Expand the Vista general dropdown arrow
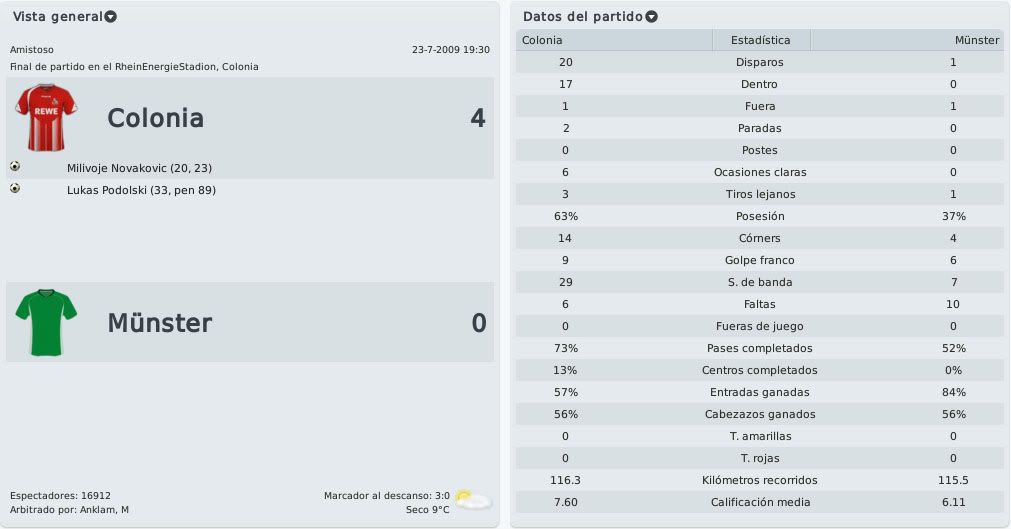Screen dimensions: 1011x529 tap(111, 17)
